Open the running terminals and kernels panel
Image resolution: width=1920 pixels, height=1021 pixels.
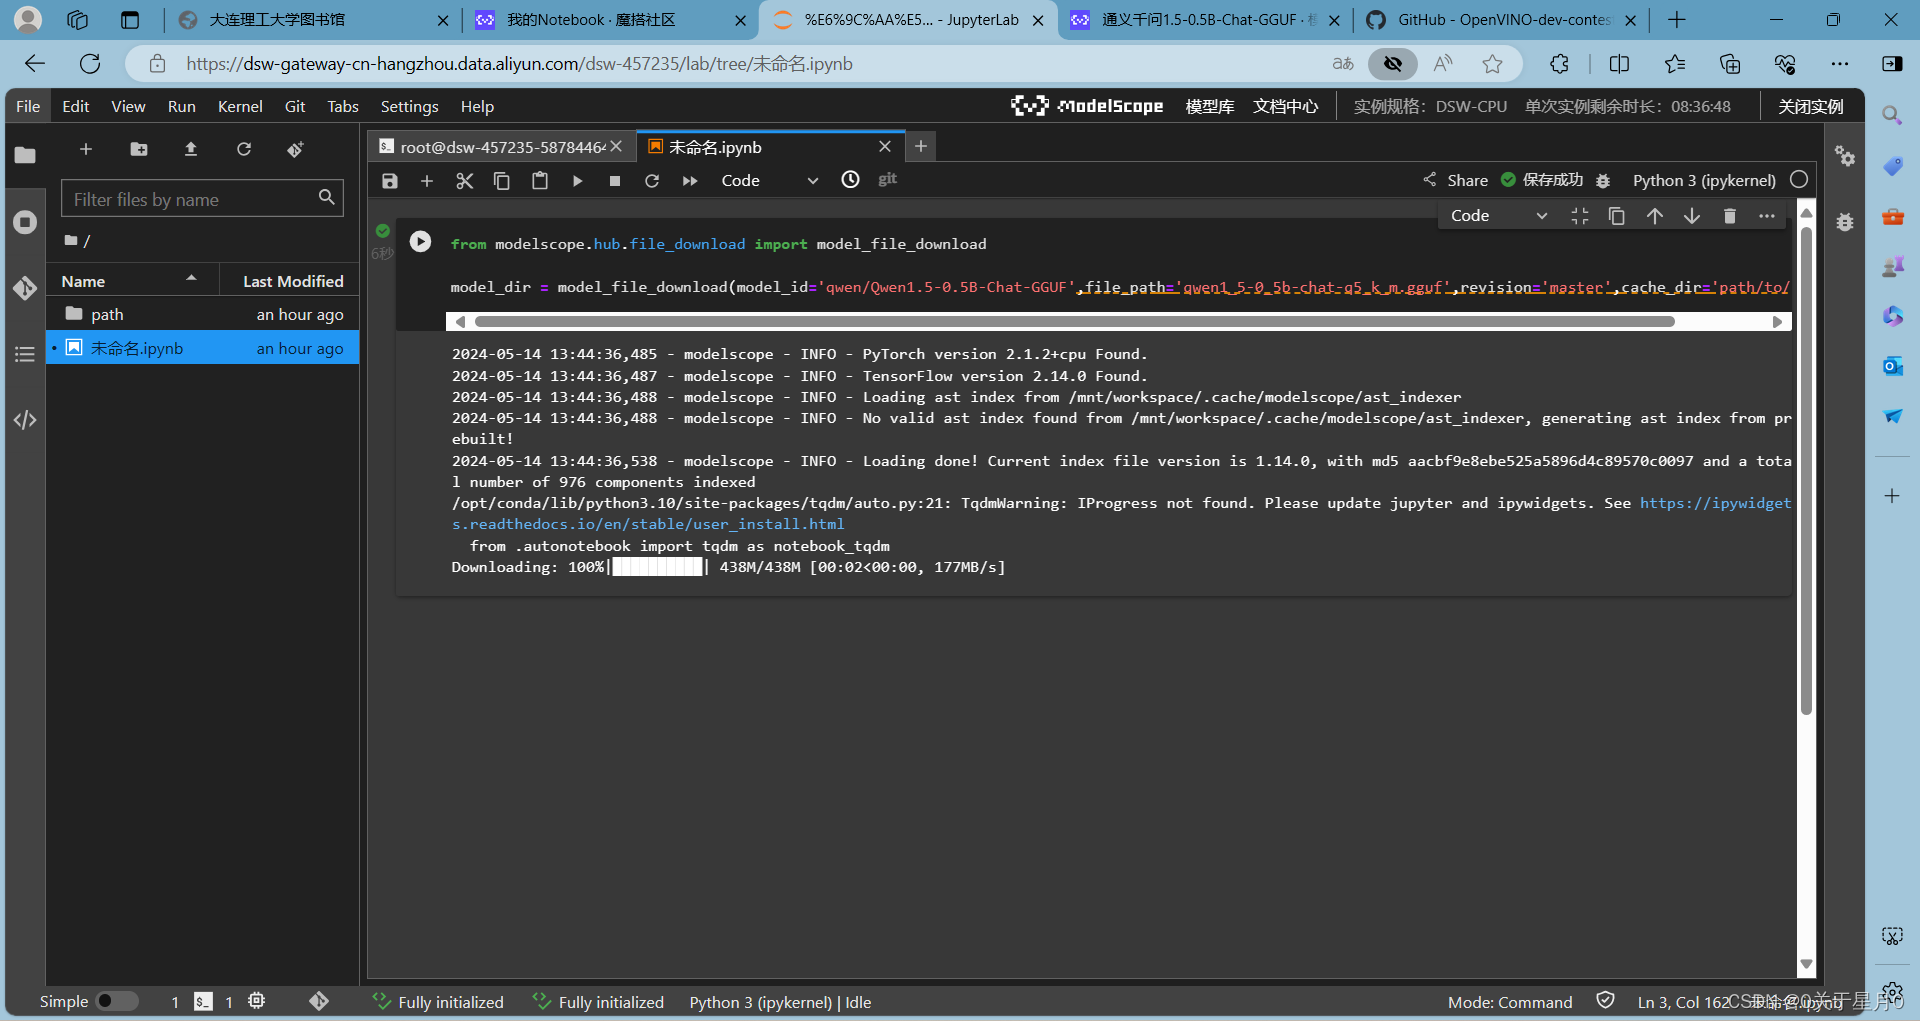pyautogui.click(x=25, y=222)
